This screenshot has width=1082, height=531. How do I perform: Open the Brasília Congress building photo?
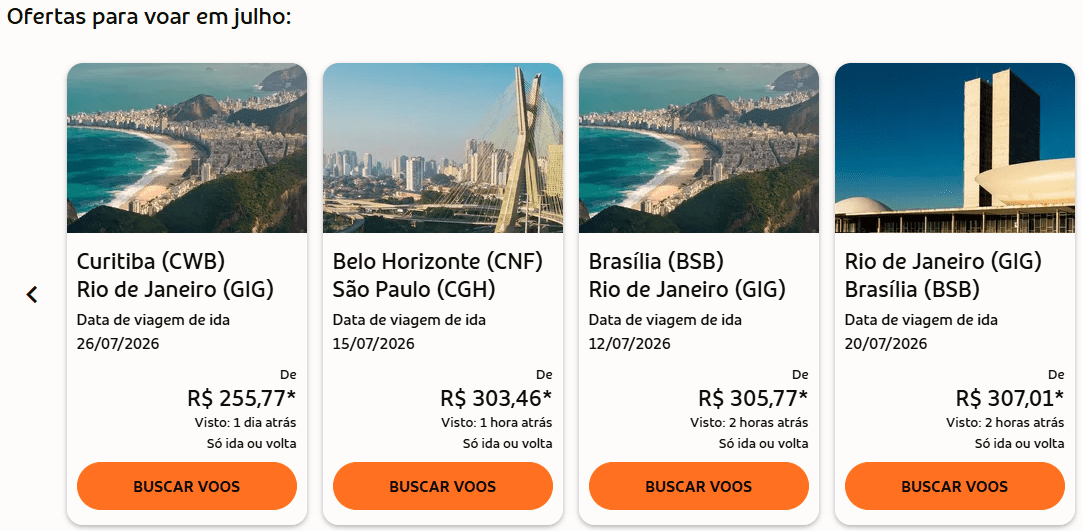(955, 148)
